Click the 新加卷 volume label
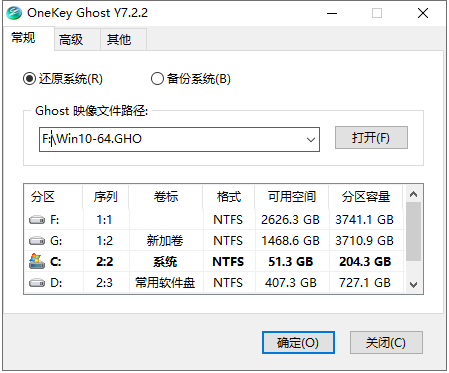Screen dimensions: 449x373 pos(165,241)
